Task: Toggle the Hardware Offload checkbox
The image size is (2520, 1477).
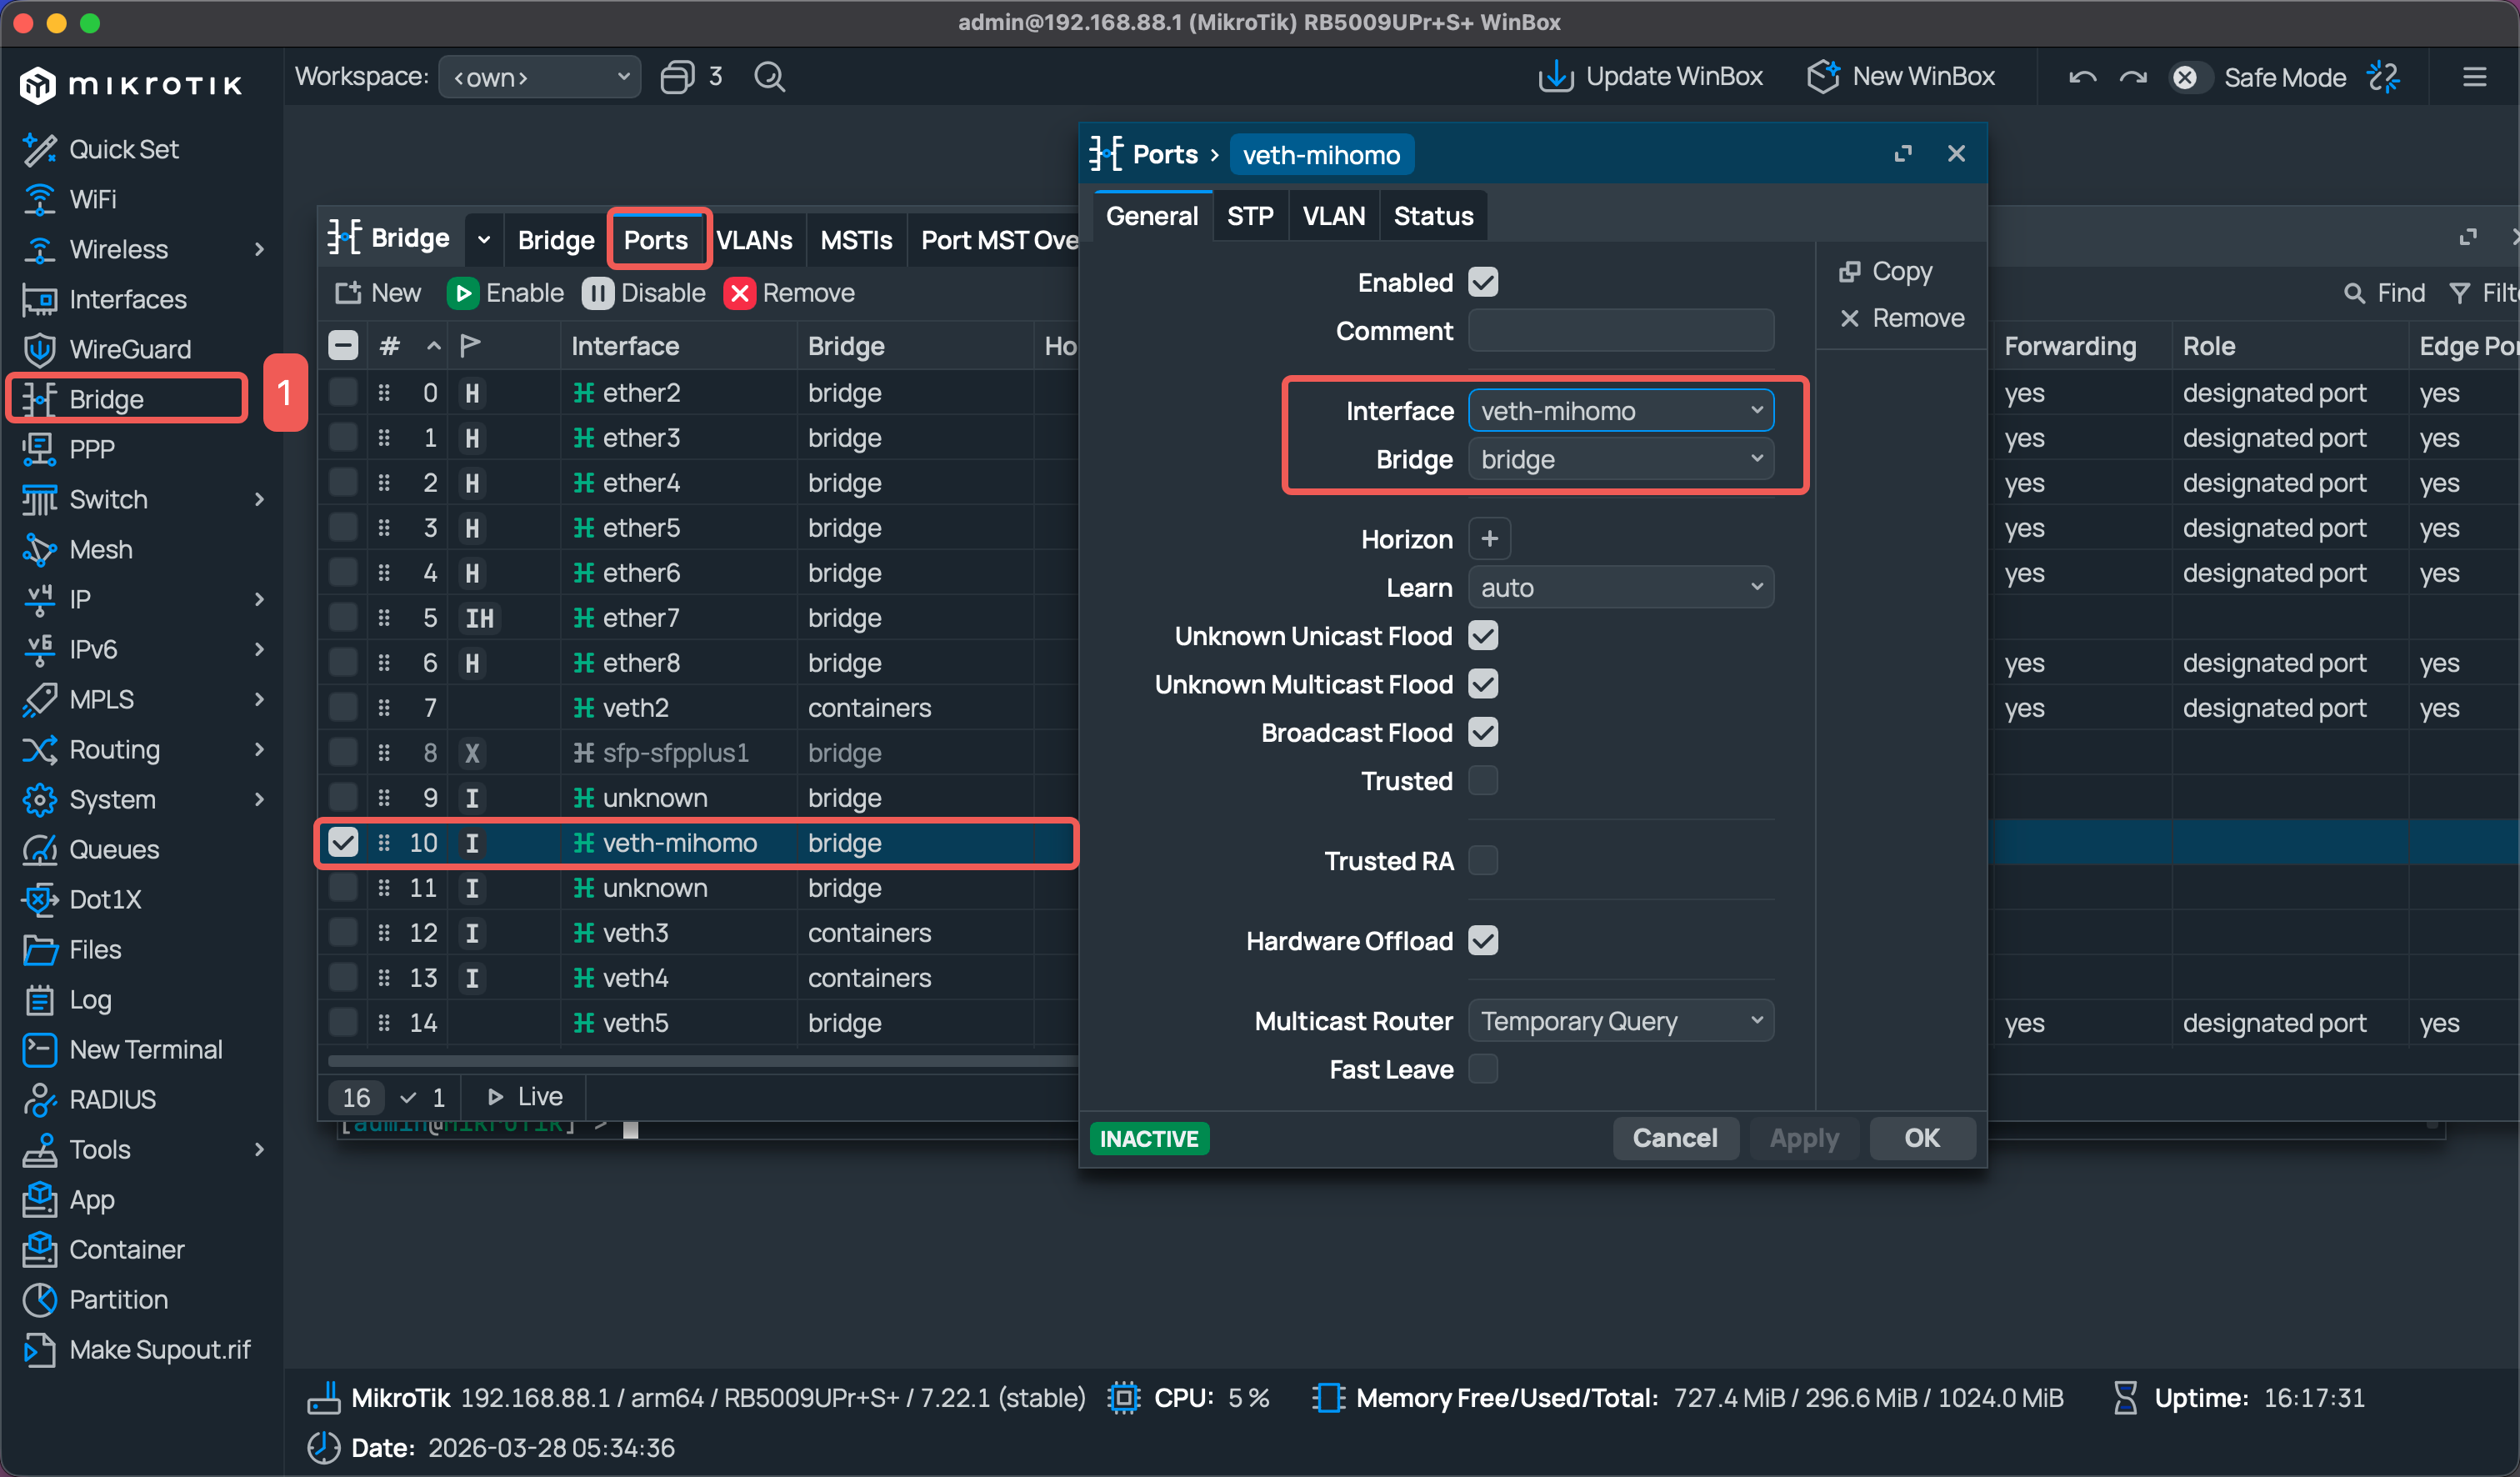Action: coord(1483,941)
